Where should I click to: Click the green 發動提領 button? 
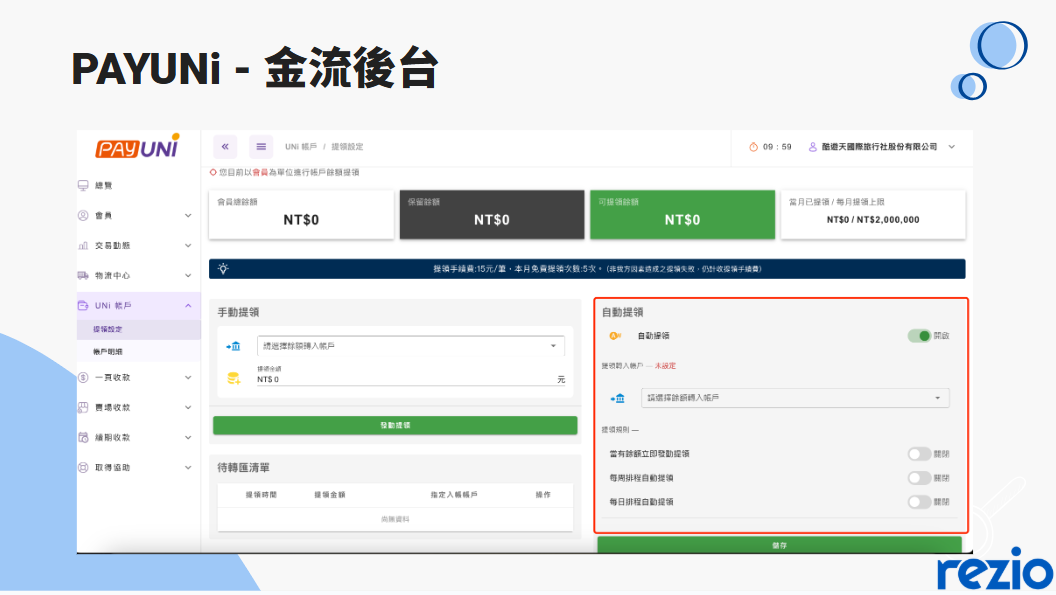point(395,425)
